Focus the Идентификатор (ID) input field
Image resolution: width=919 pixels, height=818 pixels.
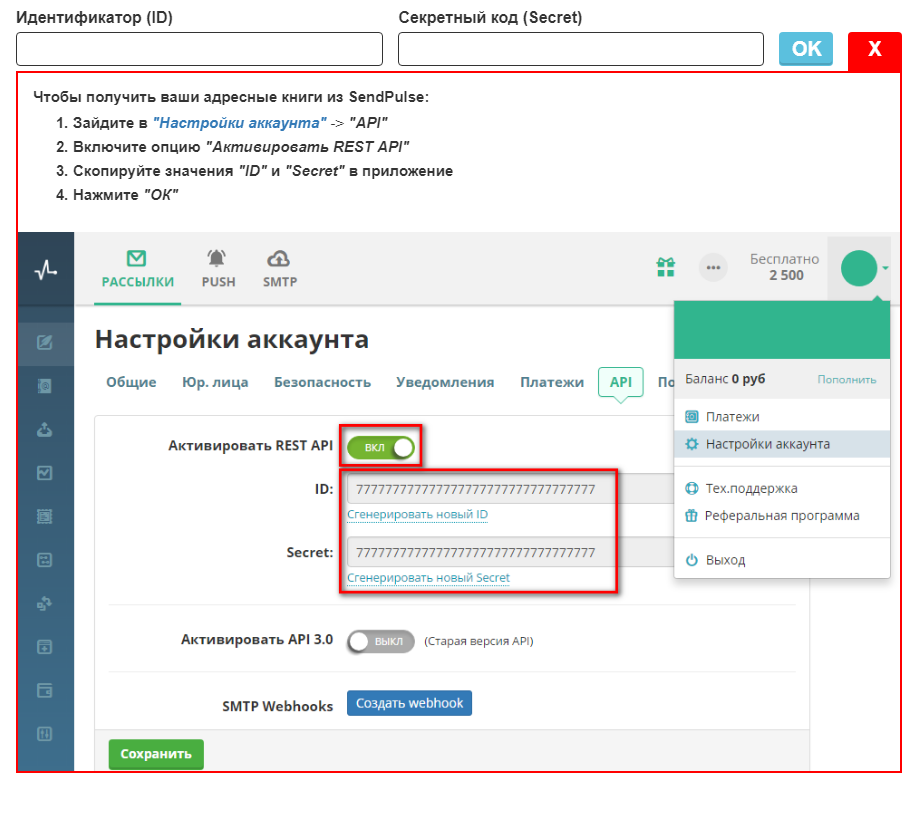199,49
